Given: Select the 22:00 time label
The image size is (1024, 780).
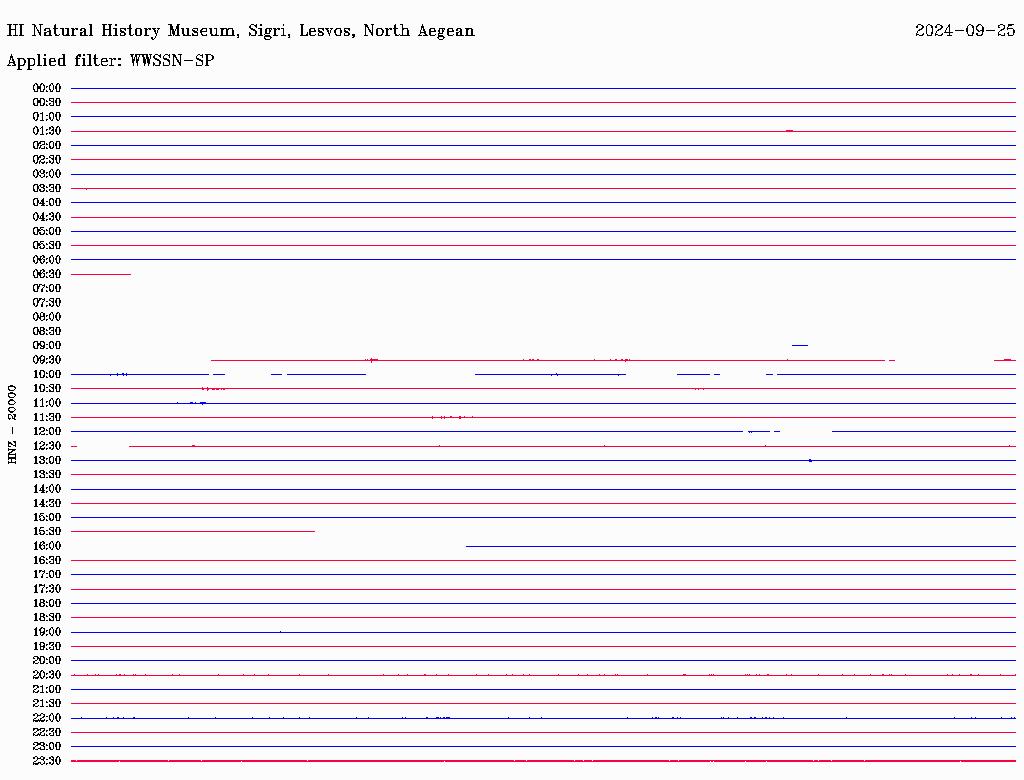Looking at the screenshot, I should tap(47, 718).
